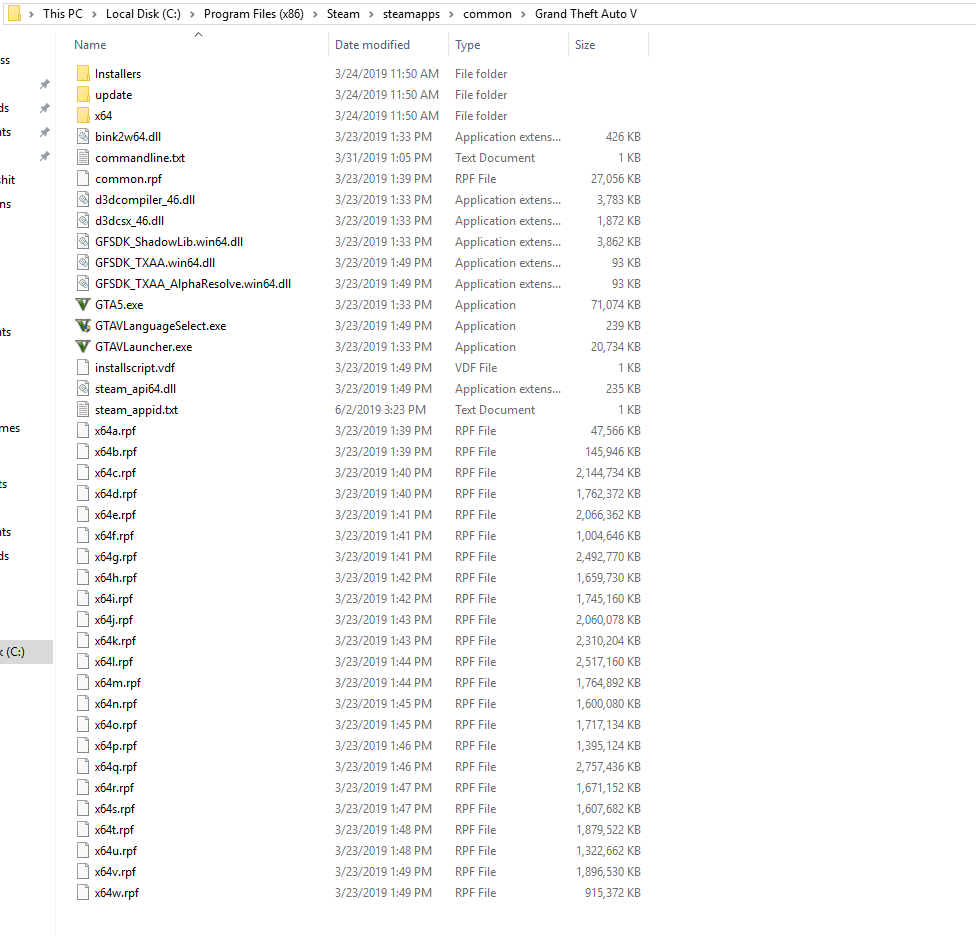
Task: Expand chevron after This PC in breadcrumb
Action: [x=95, y=14]
